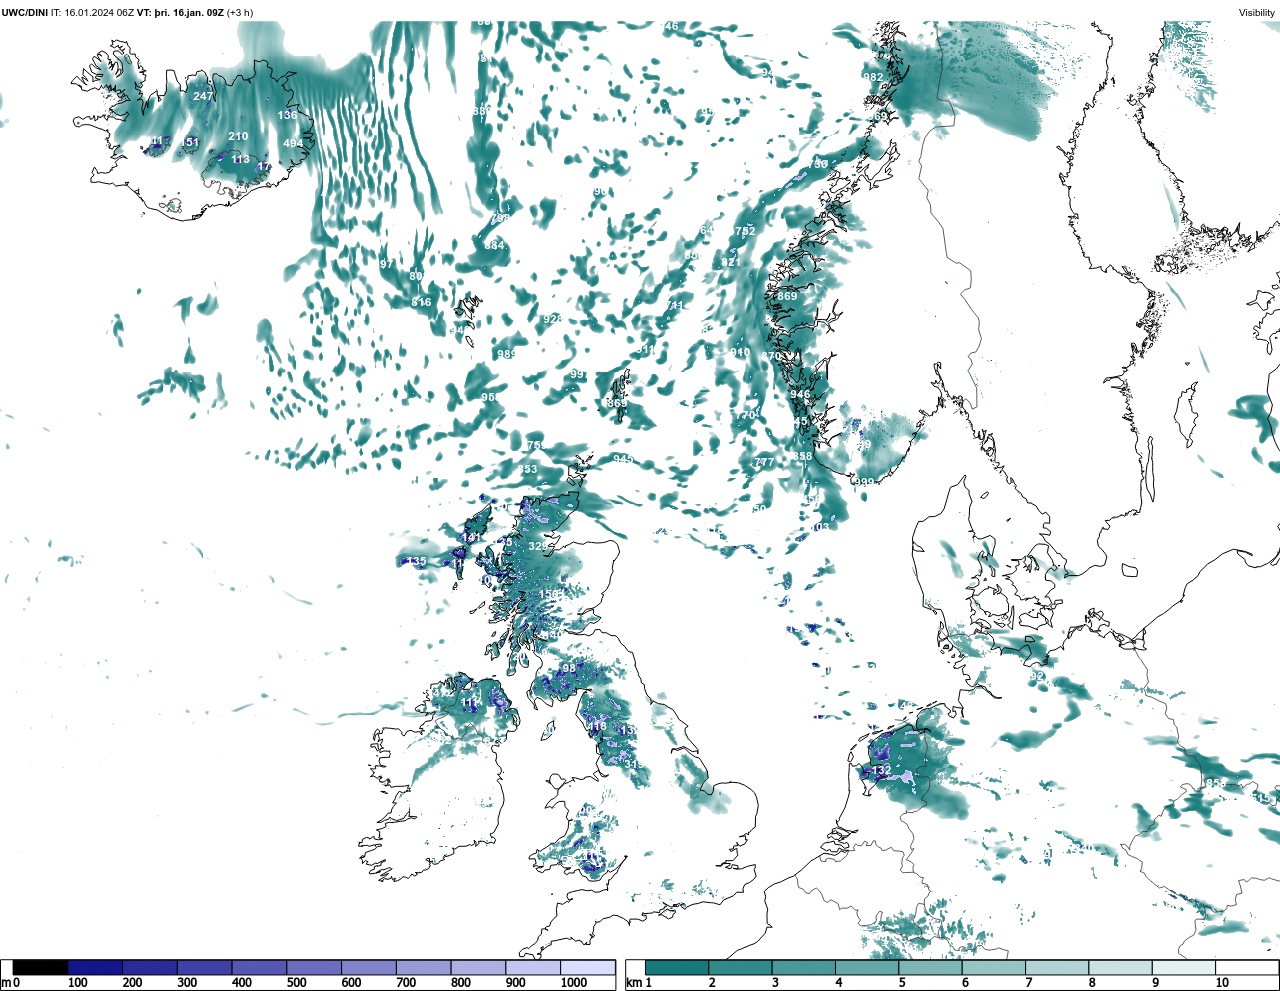Click the "UWC/DINI" label in the header
Image resolution: width=1280 pixels, height=991 pixels.
tap(25, 12)
